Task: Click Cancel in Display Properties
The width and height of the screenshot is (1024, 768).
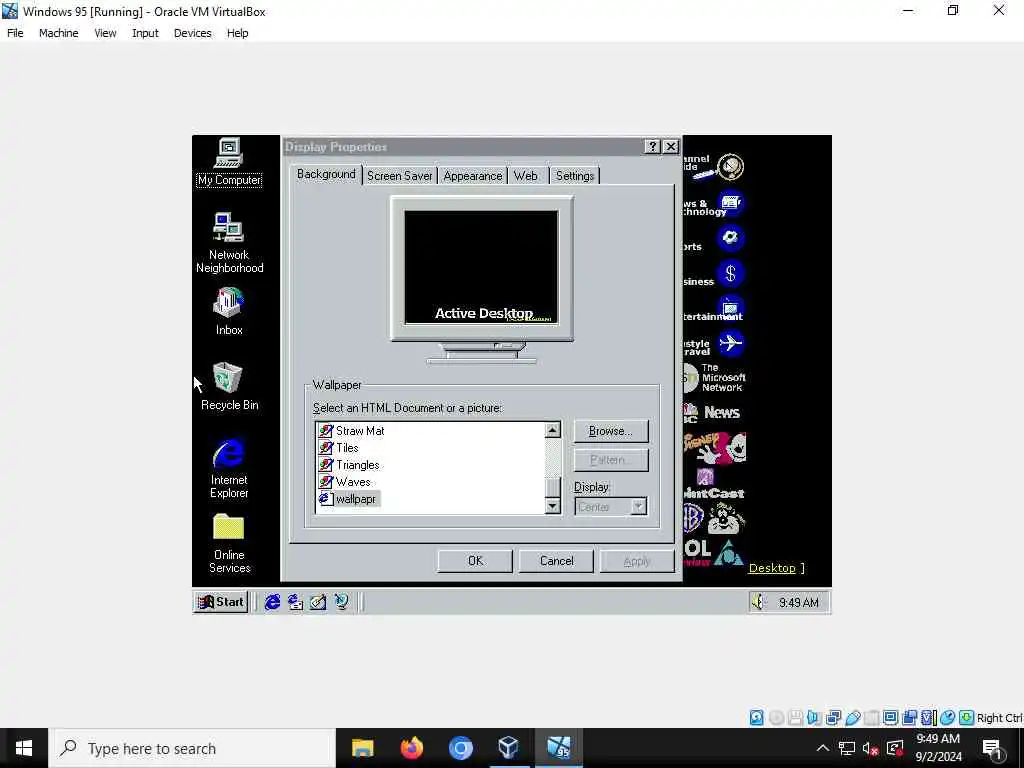Action: 556,561
